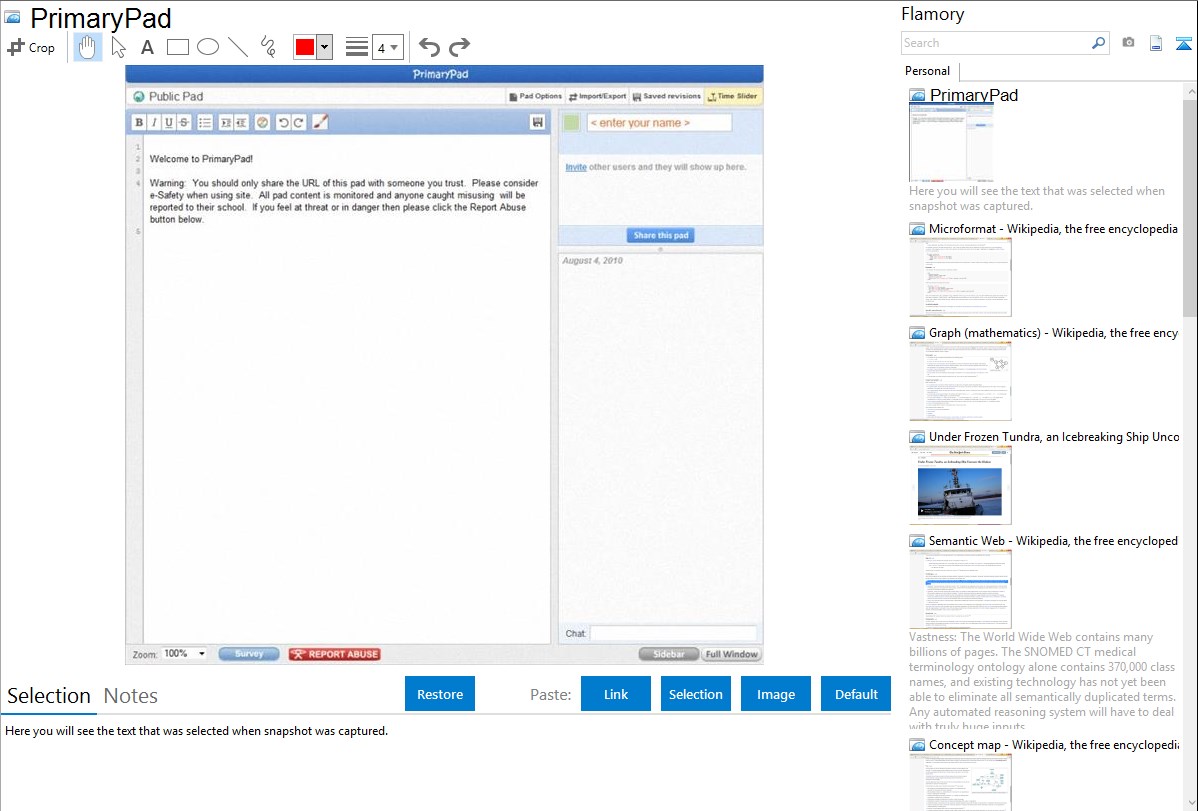This screenshot has height=811, width=1198.
Task: Switch to the Personal tab
Action: [928, 71]
